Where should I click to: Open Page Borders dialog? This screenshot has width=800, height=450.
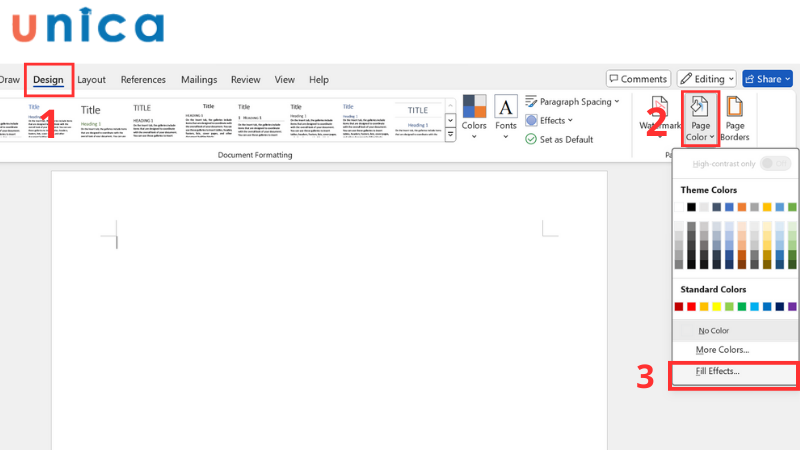click(735, 118)
